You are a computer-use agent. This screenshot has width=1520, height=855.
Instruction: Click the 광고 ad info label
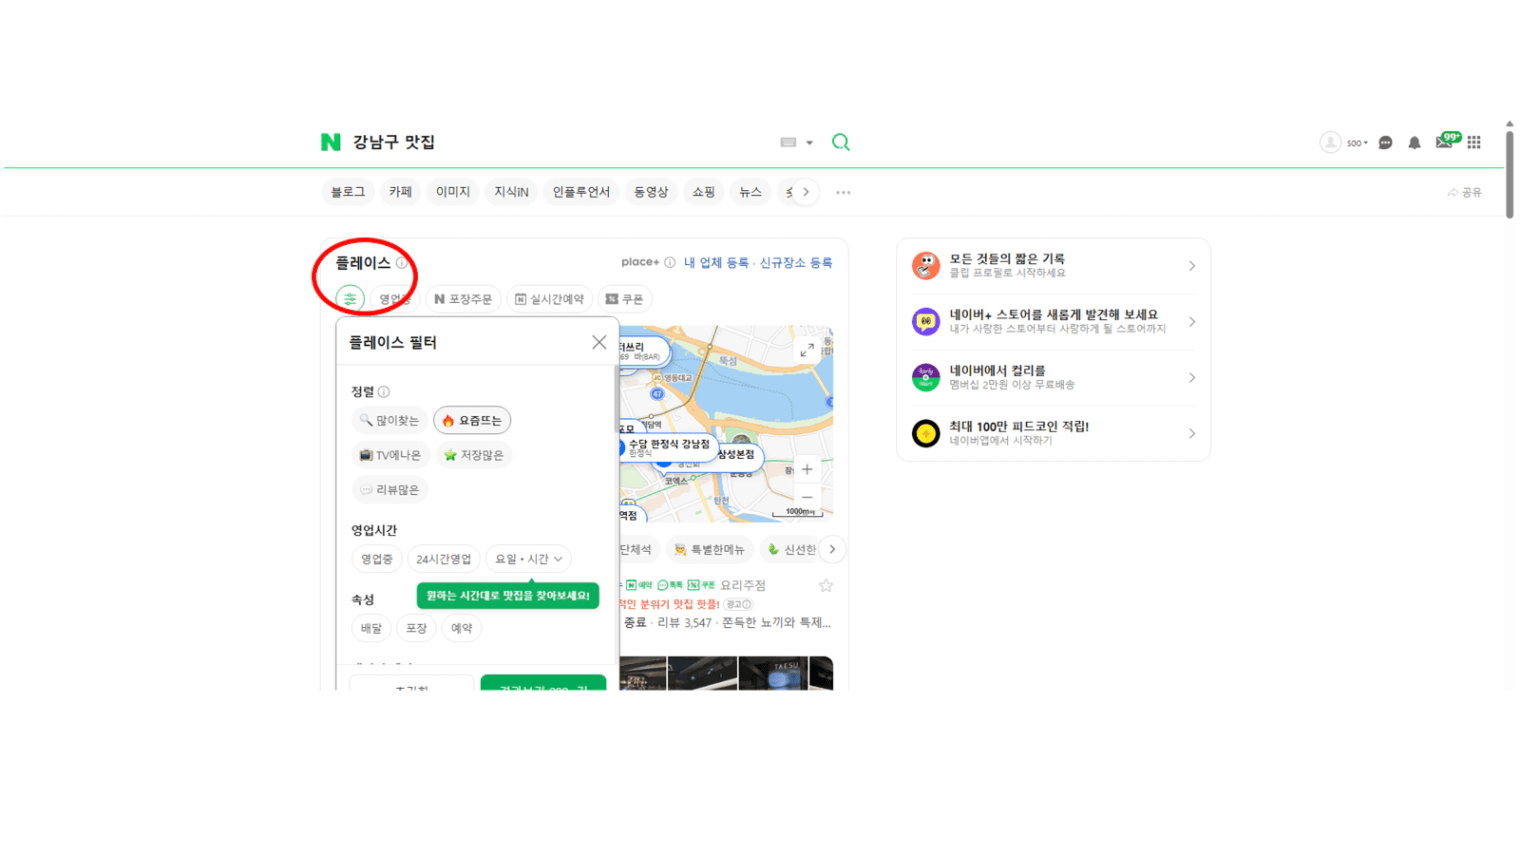pyautogui.click(x=739, y=605)
